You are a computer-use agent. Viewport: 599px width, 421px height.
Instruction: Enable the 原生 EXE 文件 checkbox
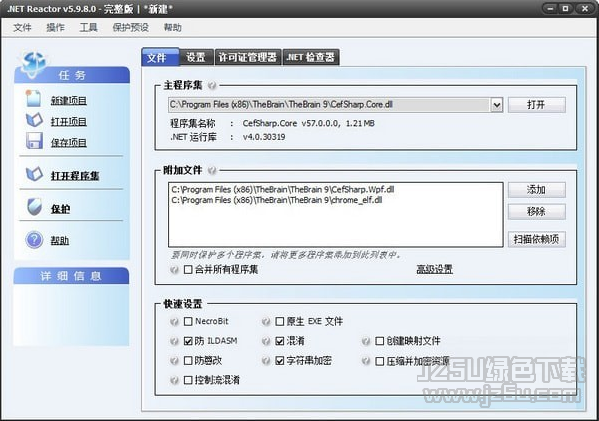280,321
